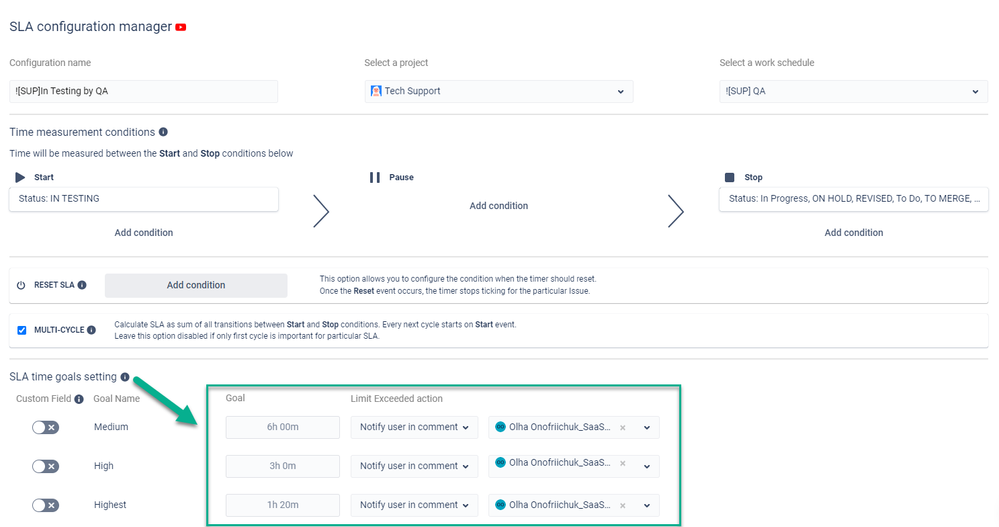Image resolution: width=999 pixels, height=527 pixels.
Task: Click the RESET SLA info icon
Action: tap(82, 285)
